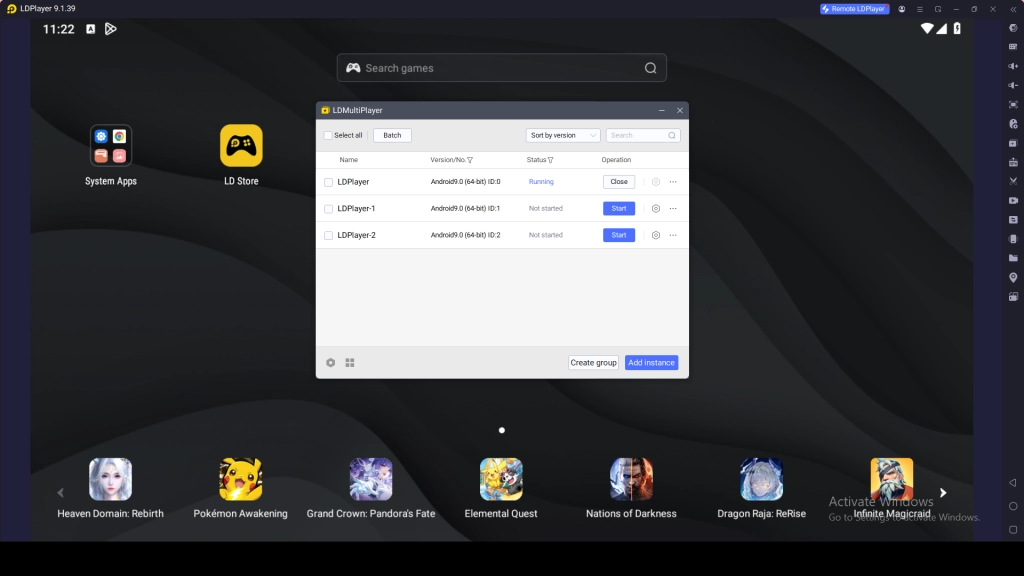
Task: Click the Add instance button
Action: pyautogui.click(x=651, y=363)
